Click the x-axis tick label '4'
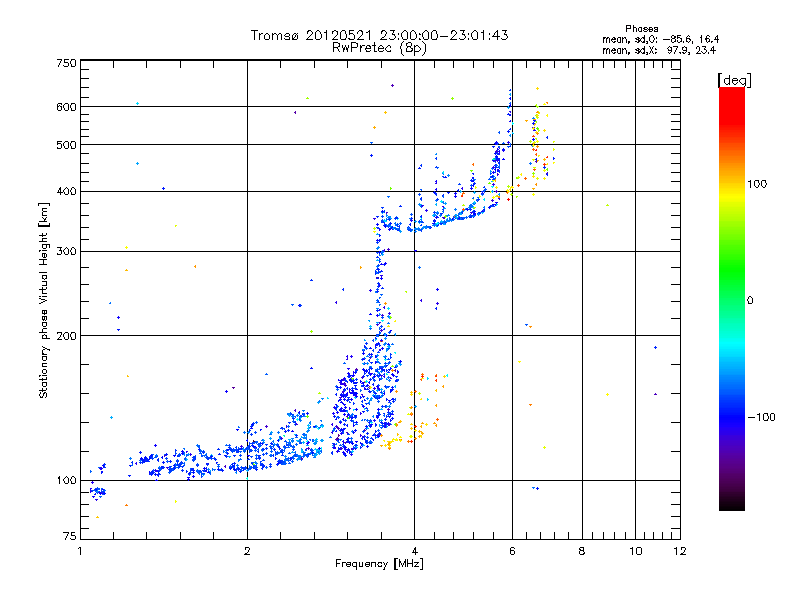The height and width of the screenshot is (600, 800). coord(415,551)
